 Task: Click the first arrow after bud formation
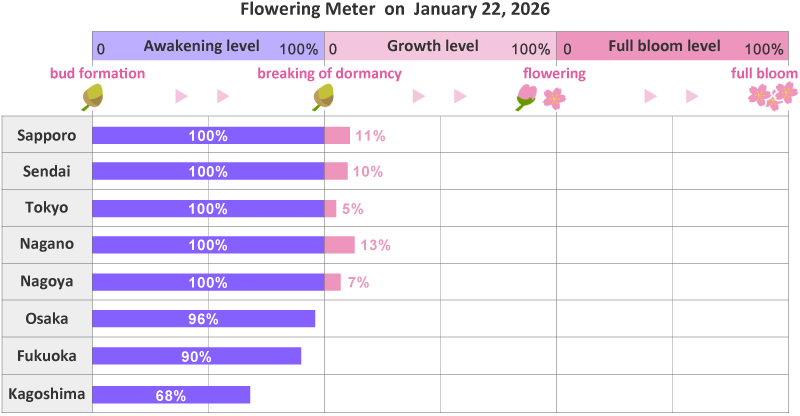[x=181, y=96]
